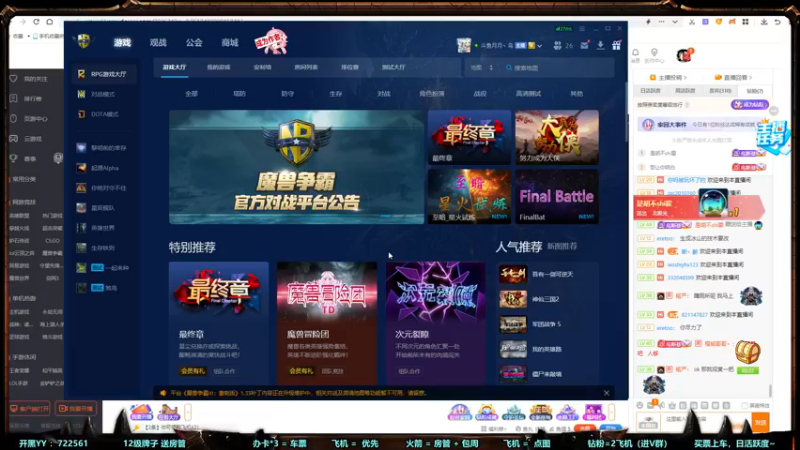
Task: Open the 直播回看 link in chat panel
Action: pyautogui.click(x=733, y=78)
